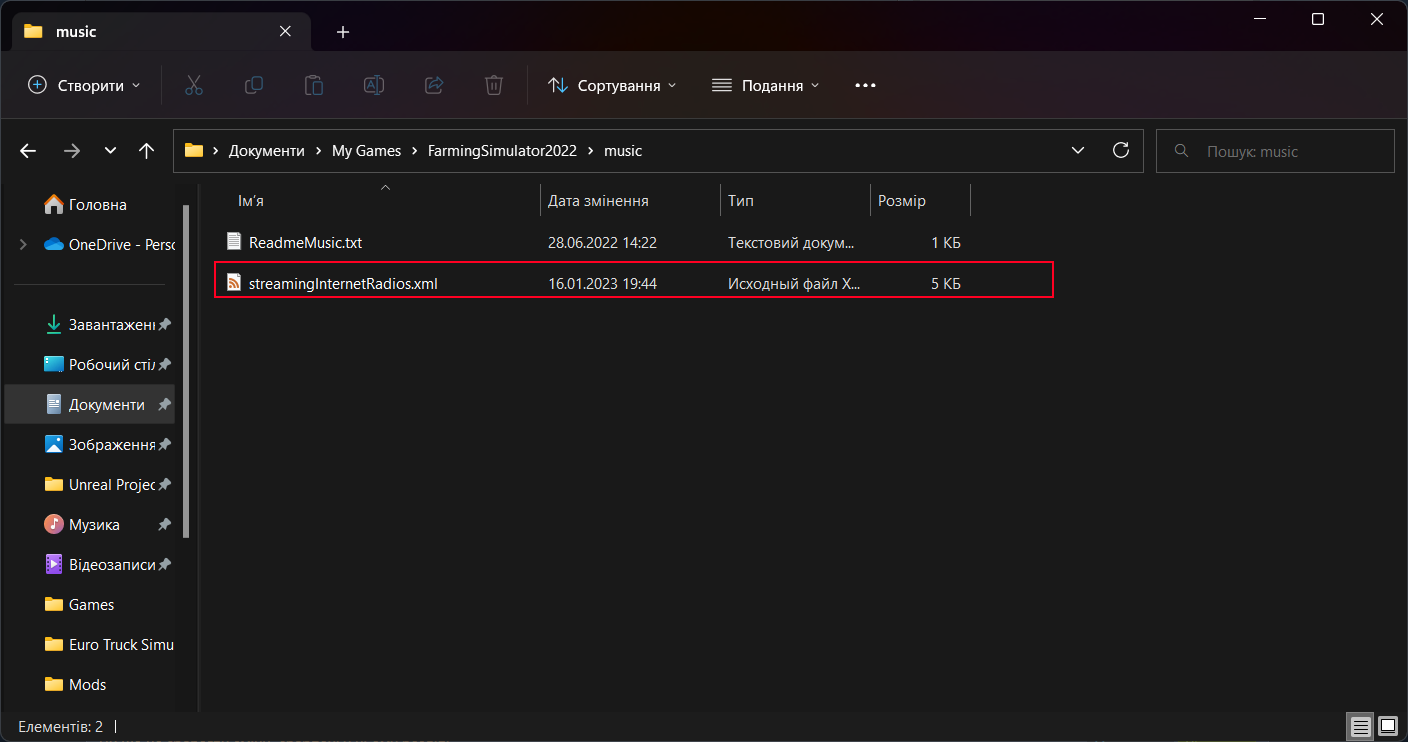Expand the OneDrive tree node
The image size is (1408, 750).
coord(23,244)
